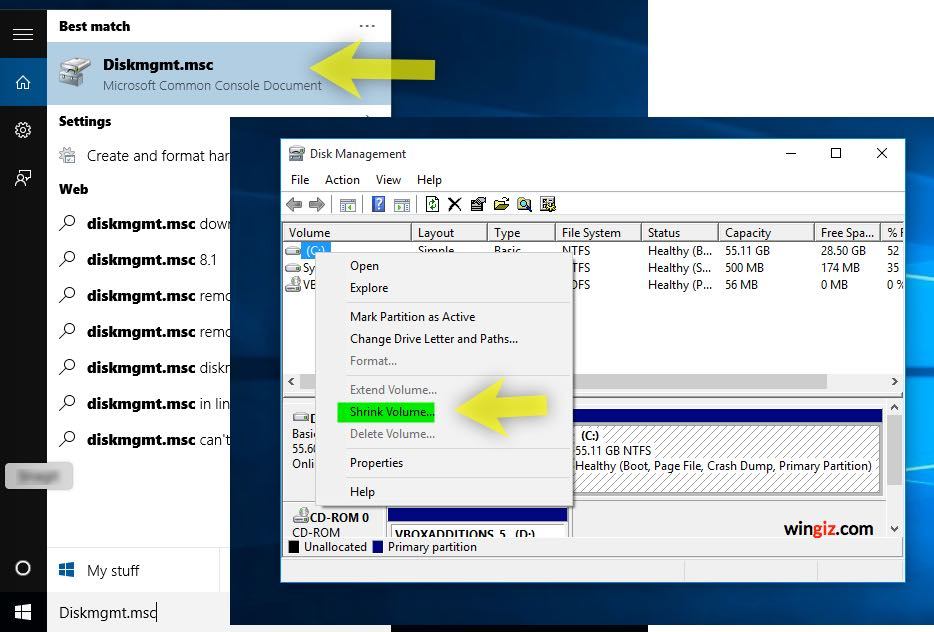
Task: Click the Properties toolbar icon
Action: tap(478, 204)
